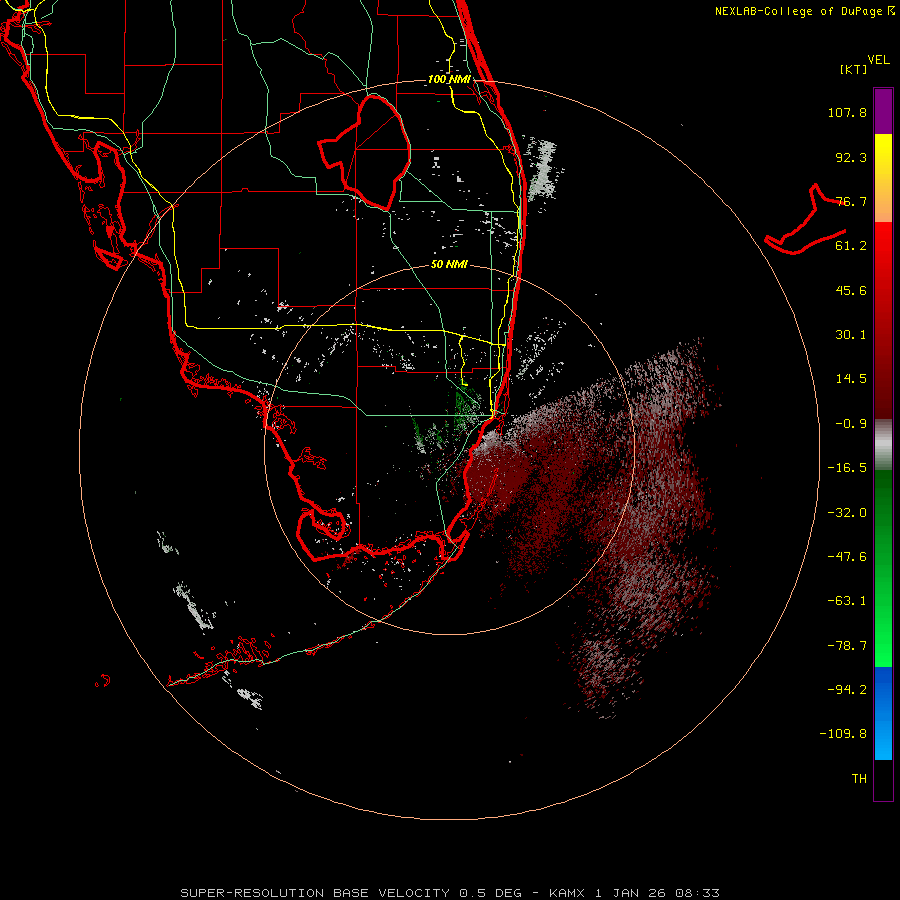Click the -47.6 velocity scale value

[847, 557]
